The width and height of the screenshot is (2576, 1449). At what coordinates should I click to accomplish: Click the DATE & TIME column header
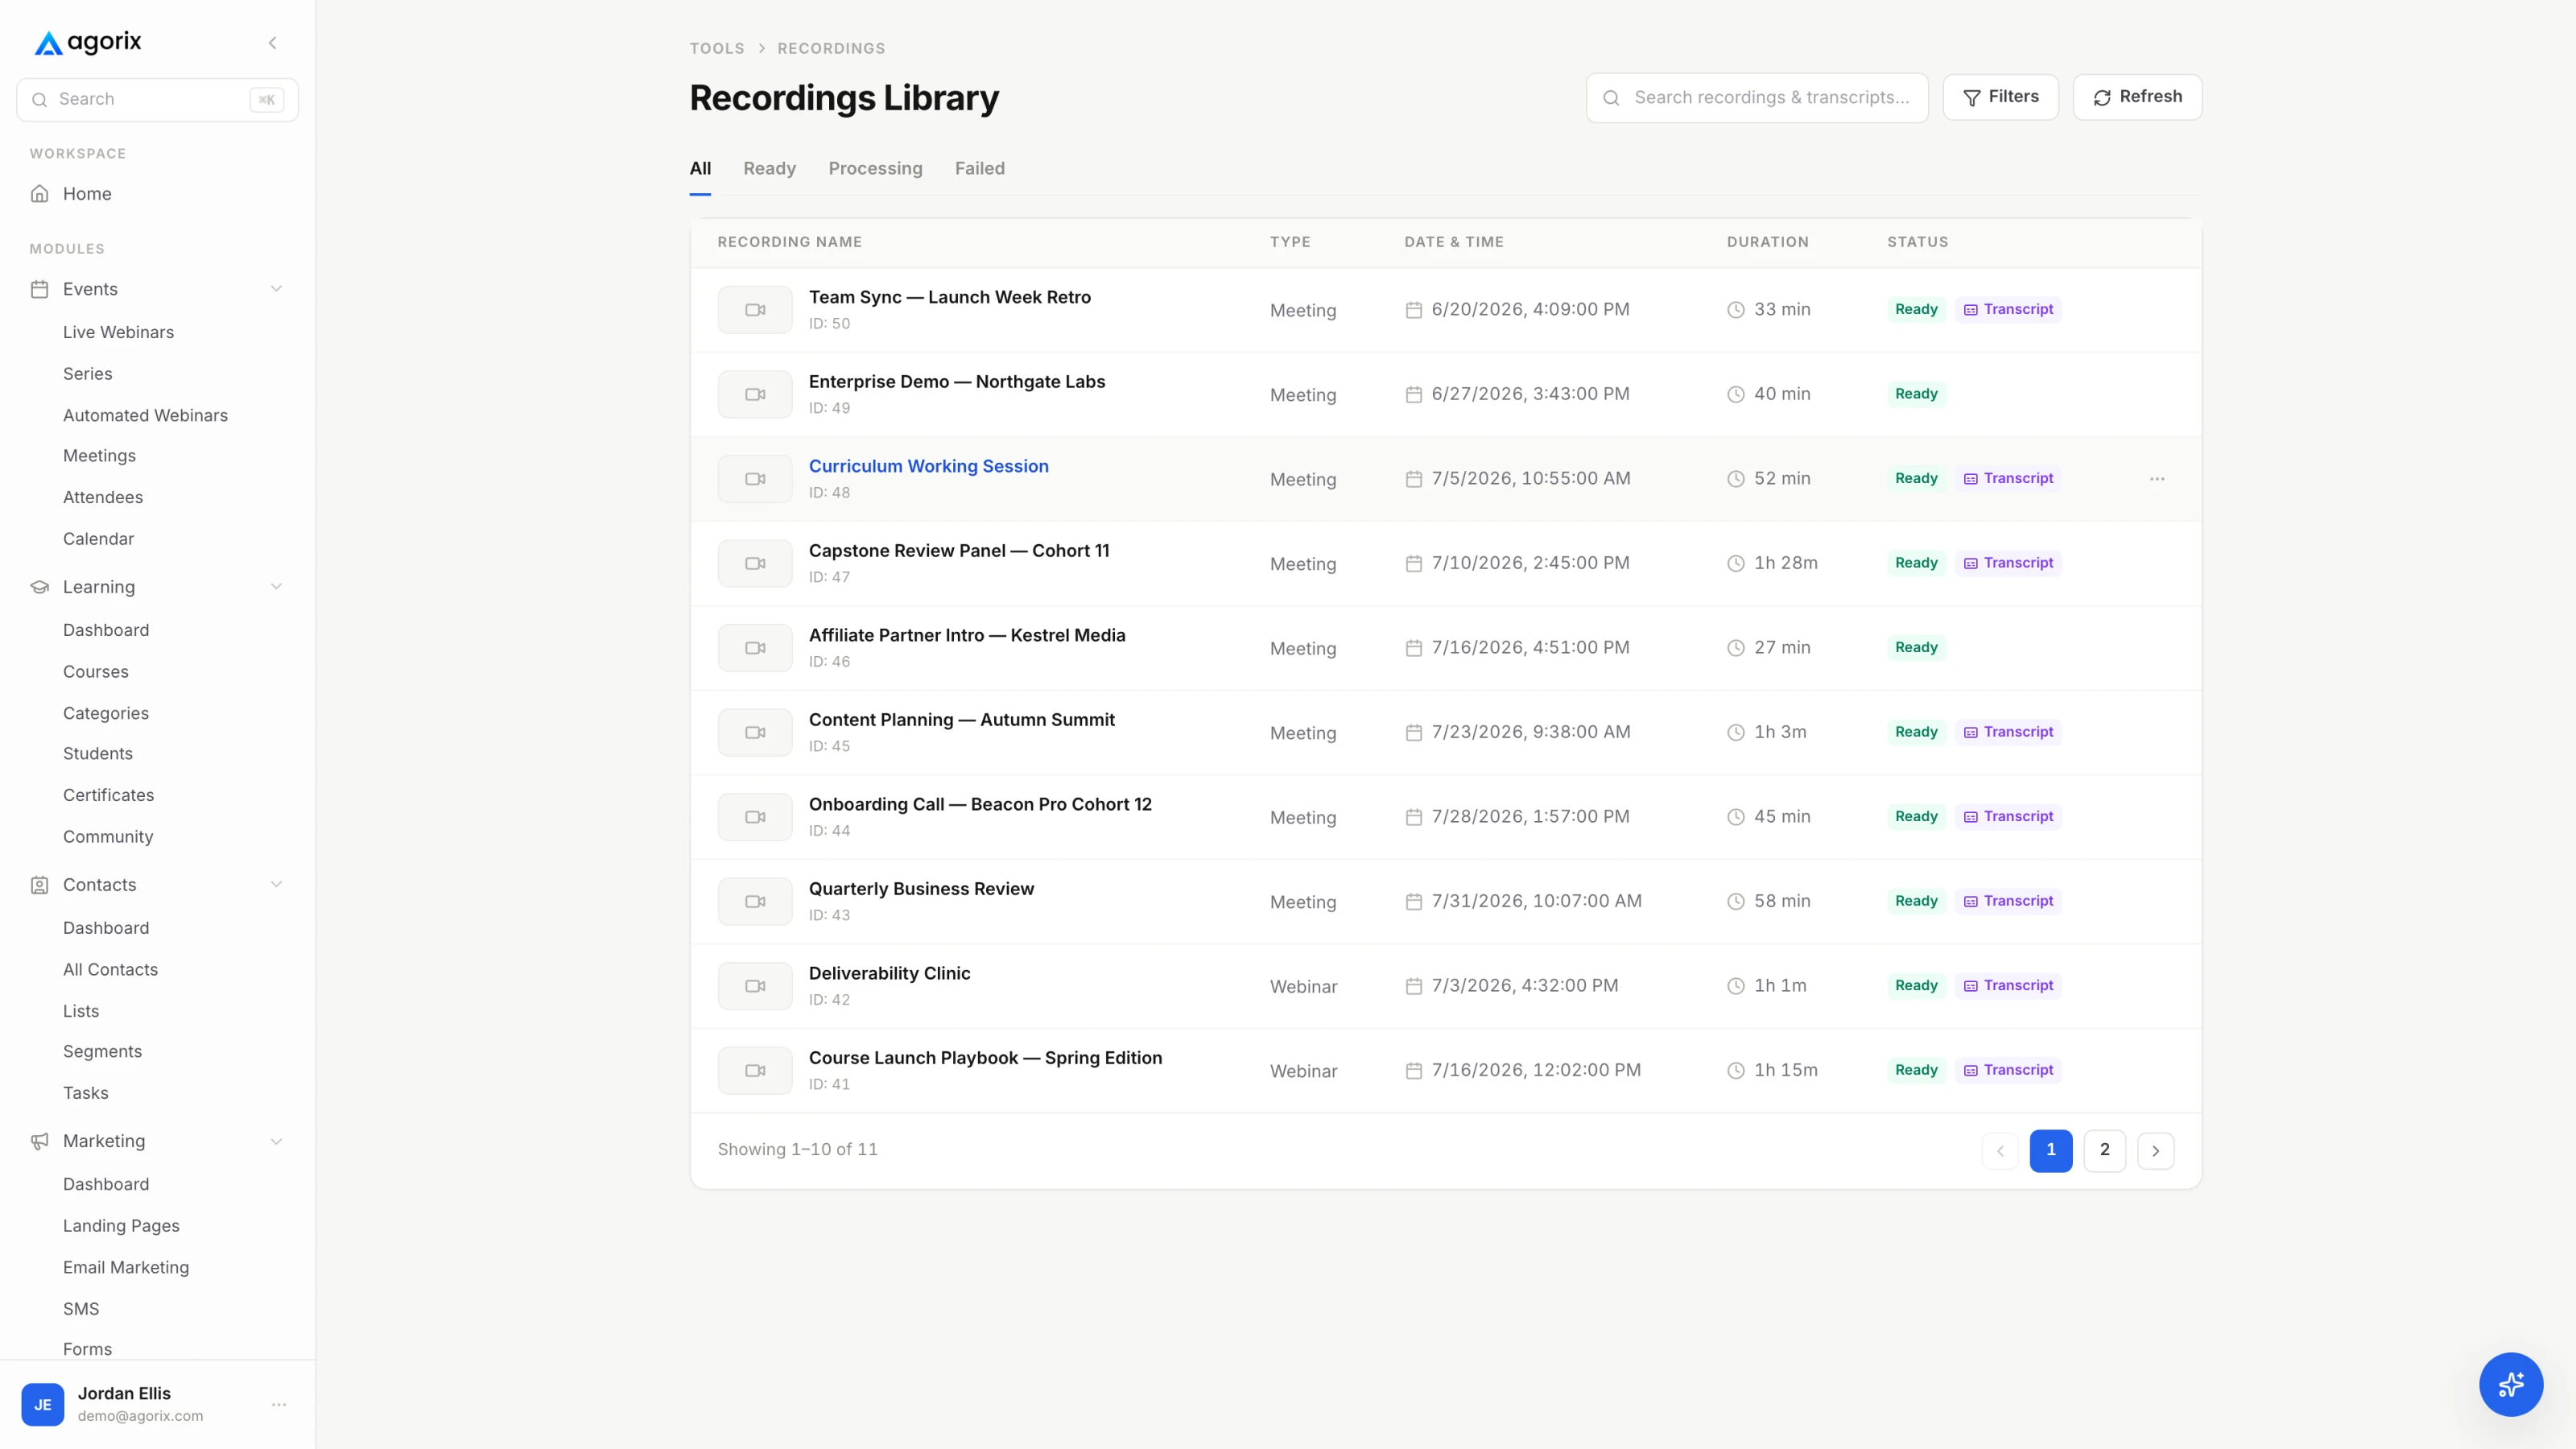pos(1453,242)
